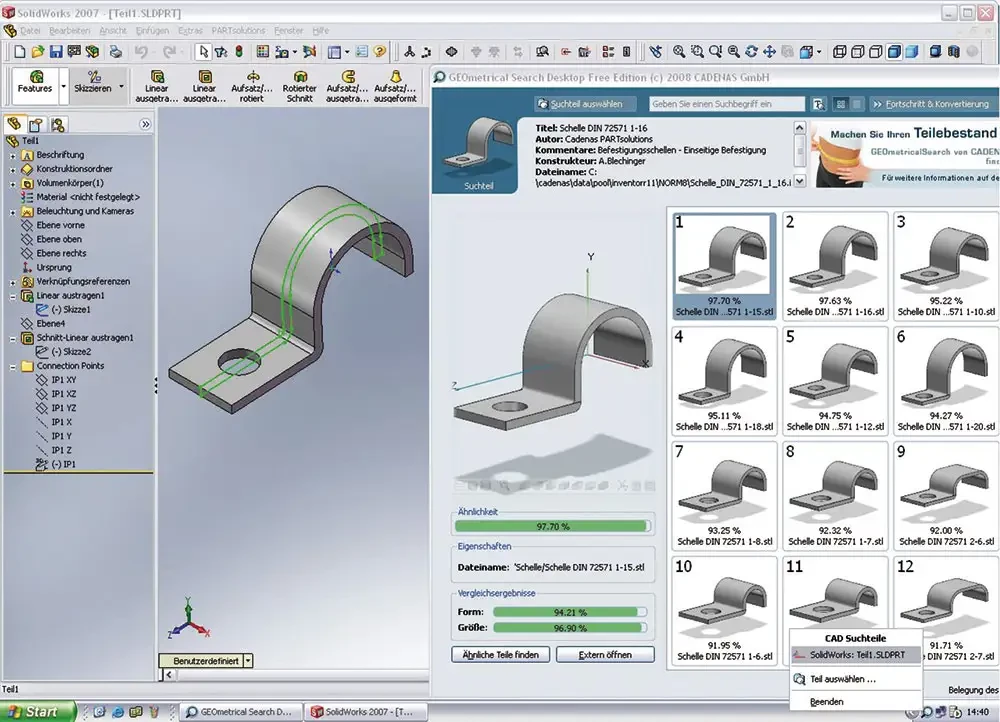Open the Skizzieren dropdown arrow
Image resolution: width=1000 pixels, height=722 pixels.
point(121,85)
